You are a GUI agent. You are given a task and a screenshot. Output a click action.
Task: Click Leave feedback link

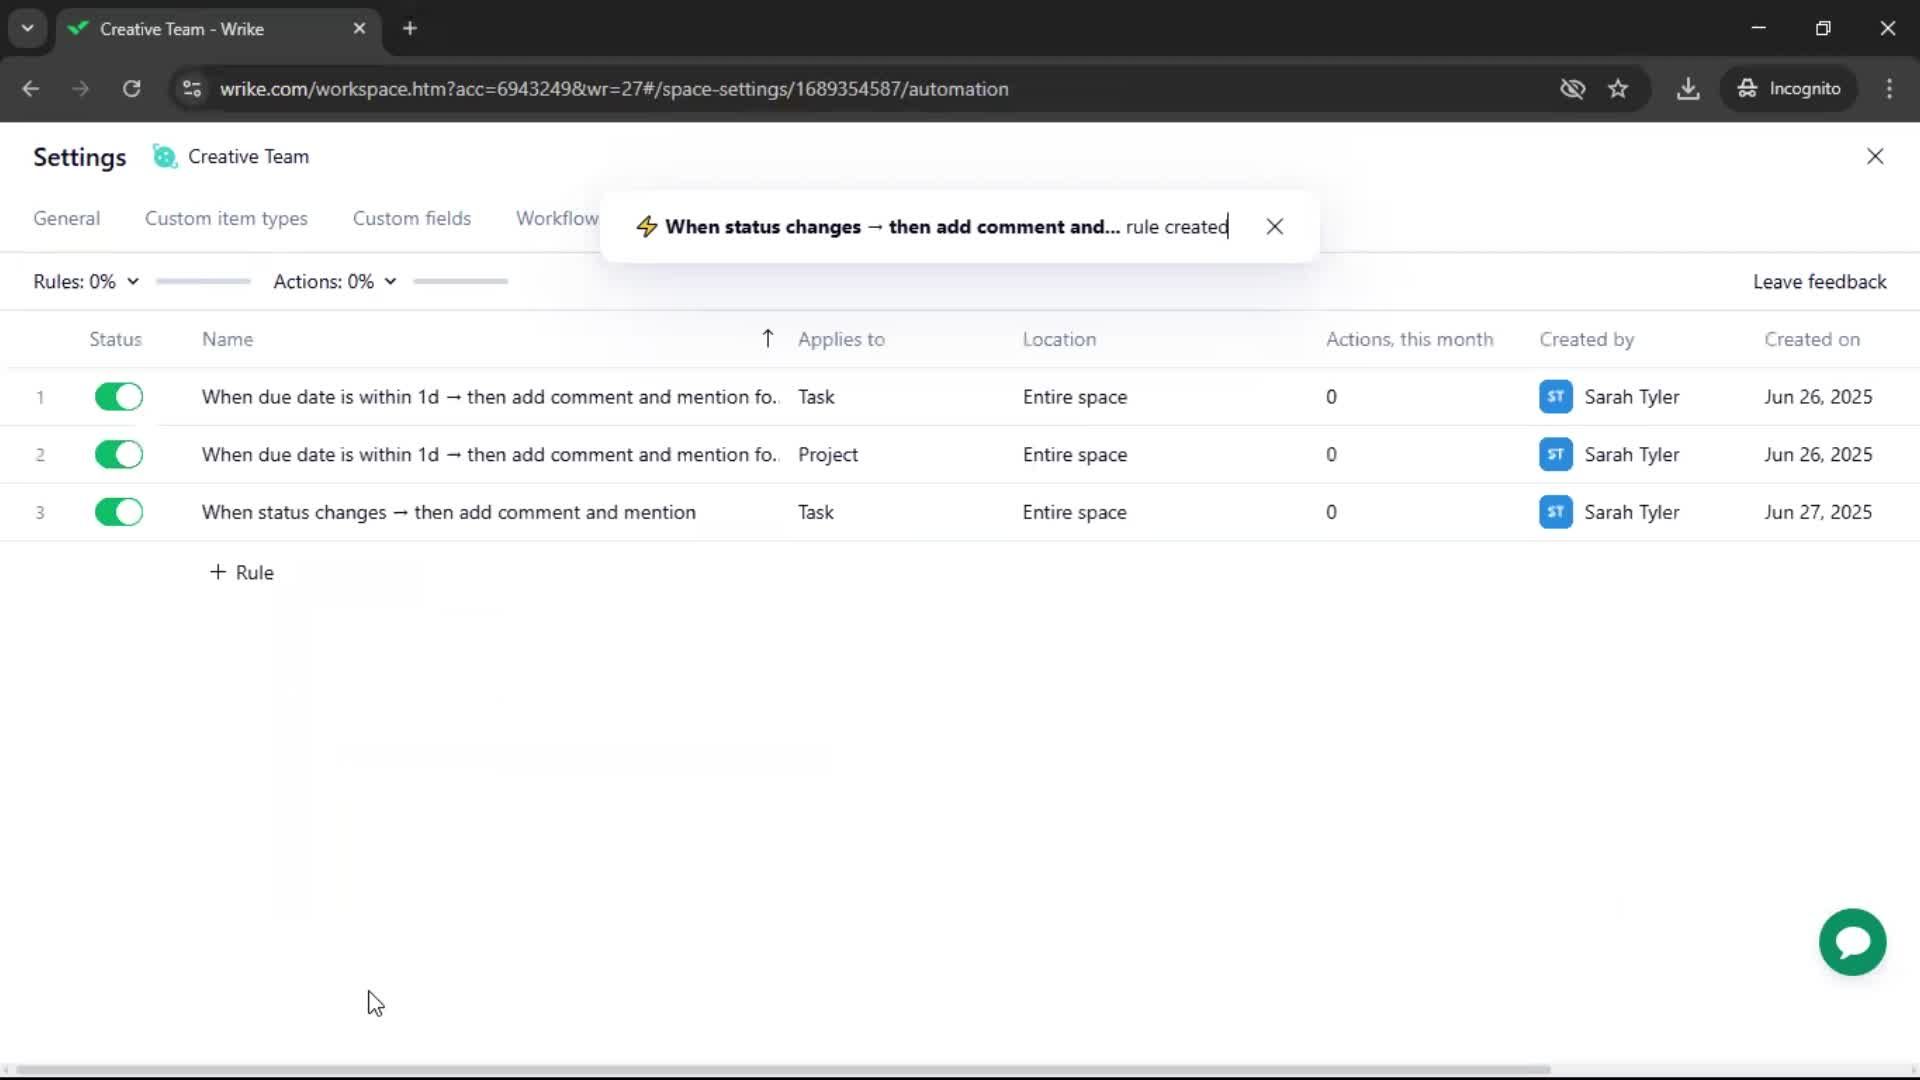click(x=1819, y=282)
